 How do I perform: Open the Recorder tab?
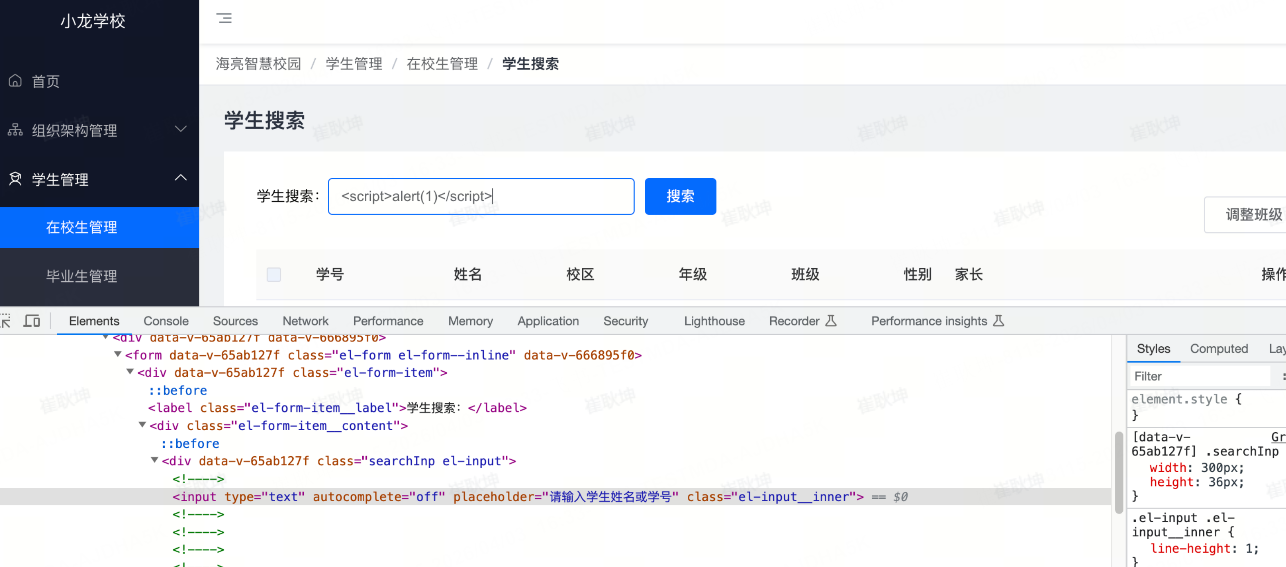(794, 321)
